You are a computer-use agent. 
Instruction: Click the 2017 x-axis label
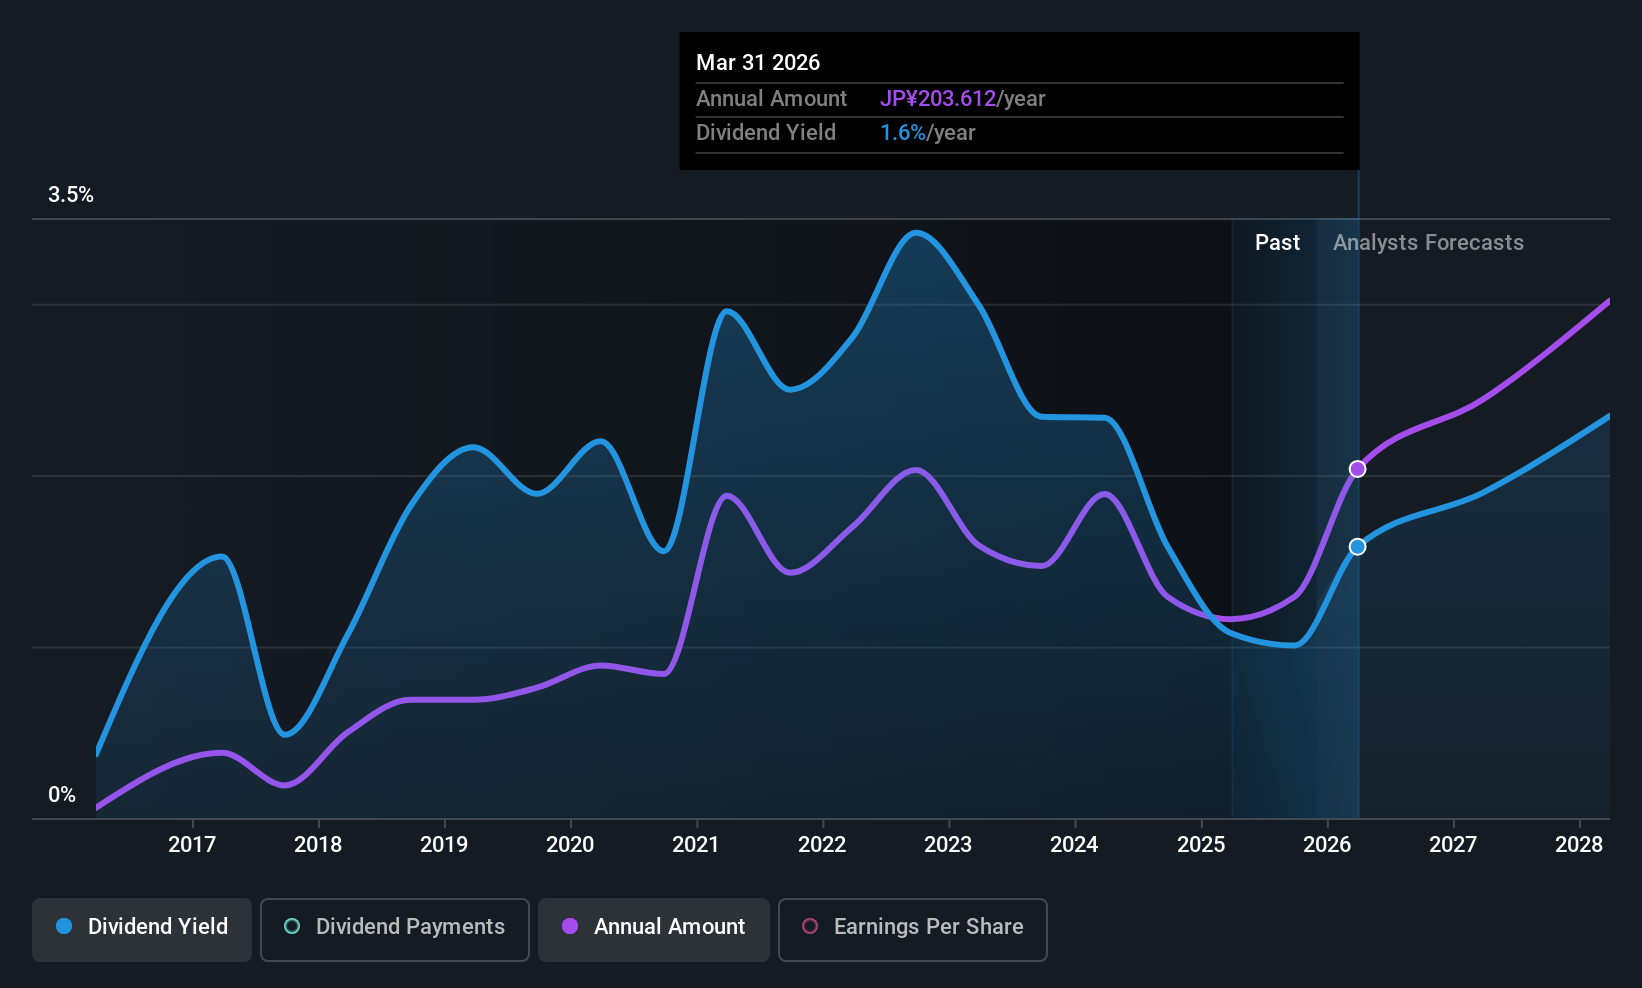[x=192, y=845]
